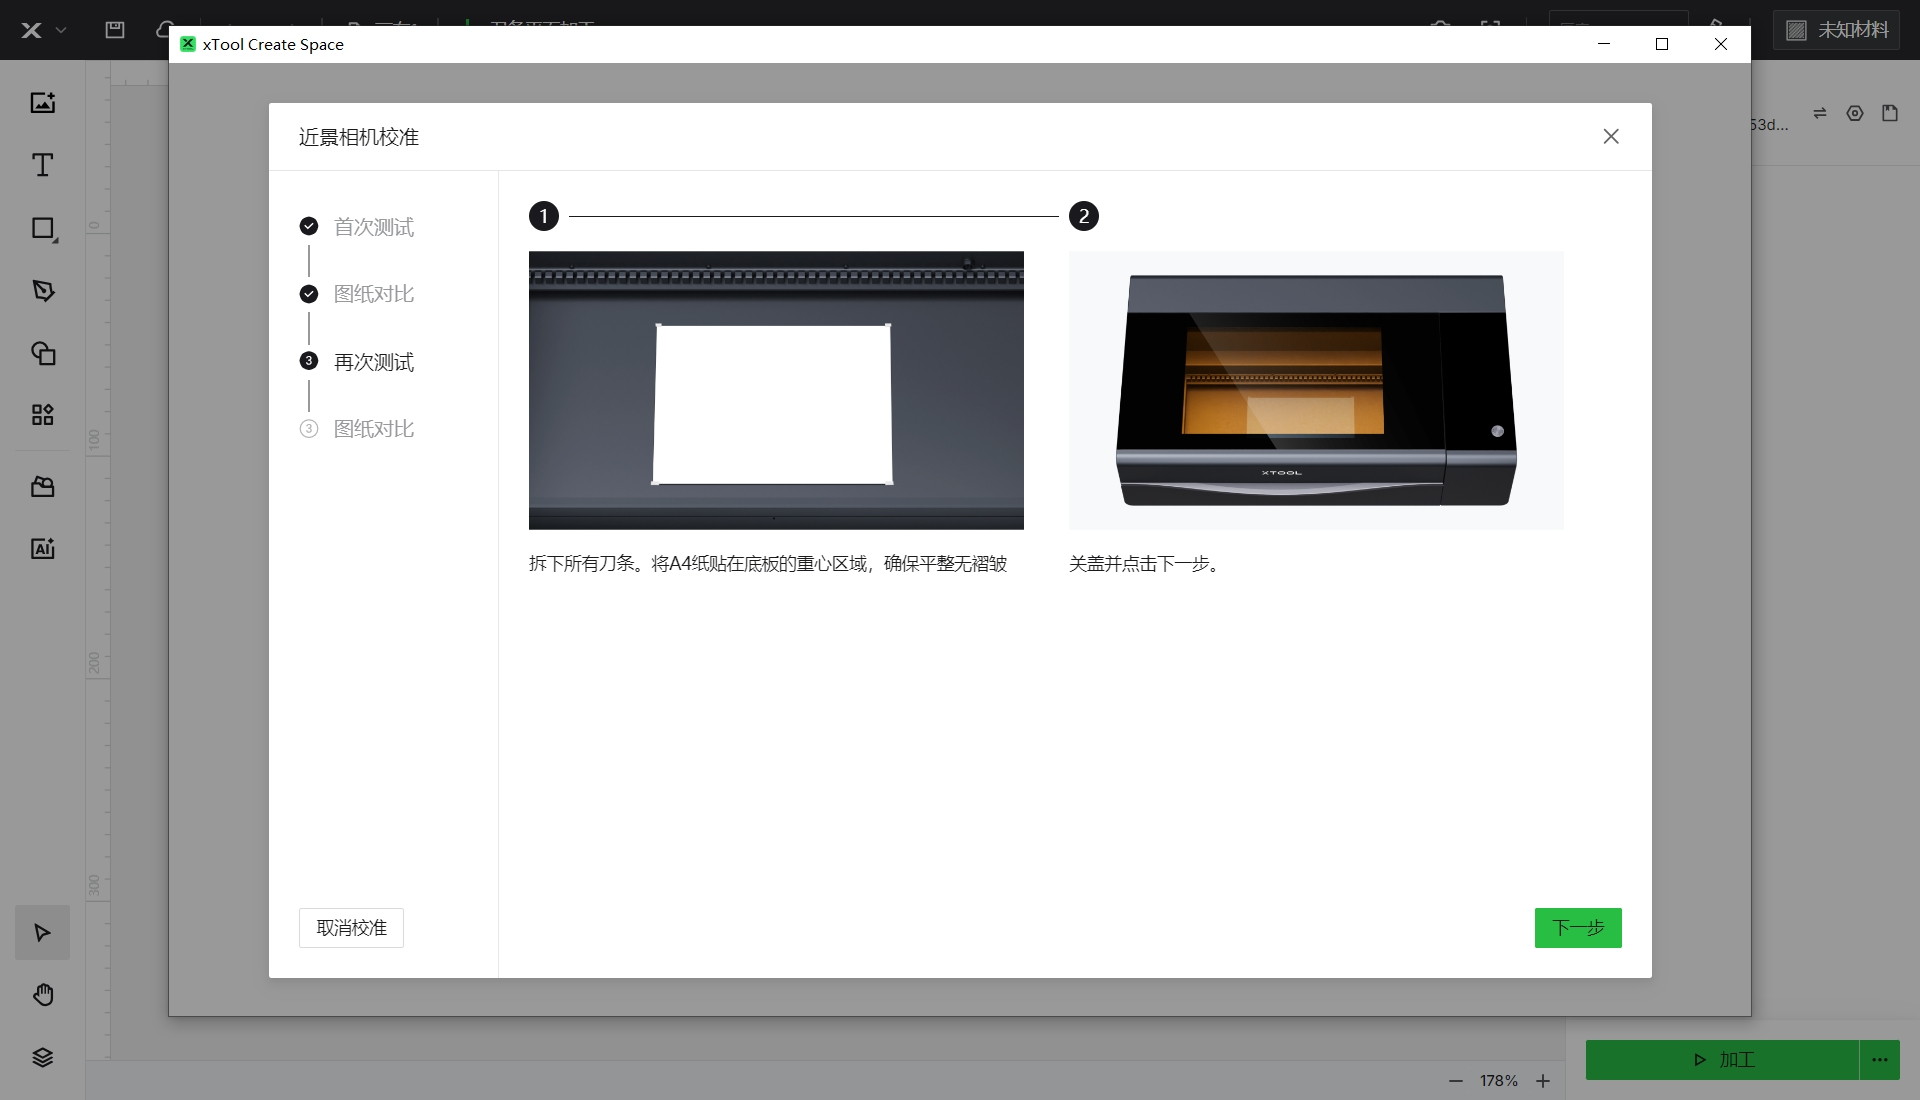Click the A4 paper on baseplate illustration

[776, 390]
